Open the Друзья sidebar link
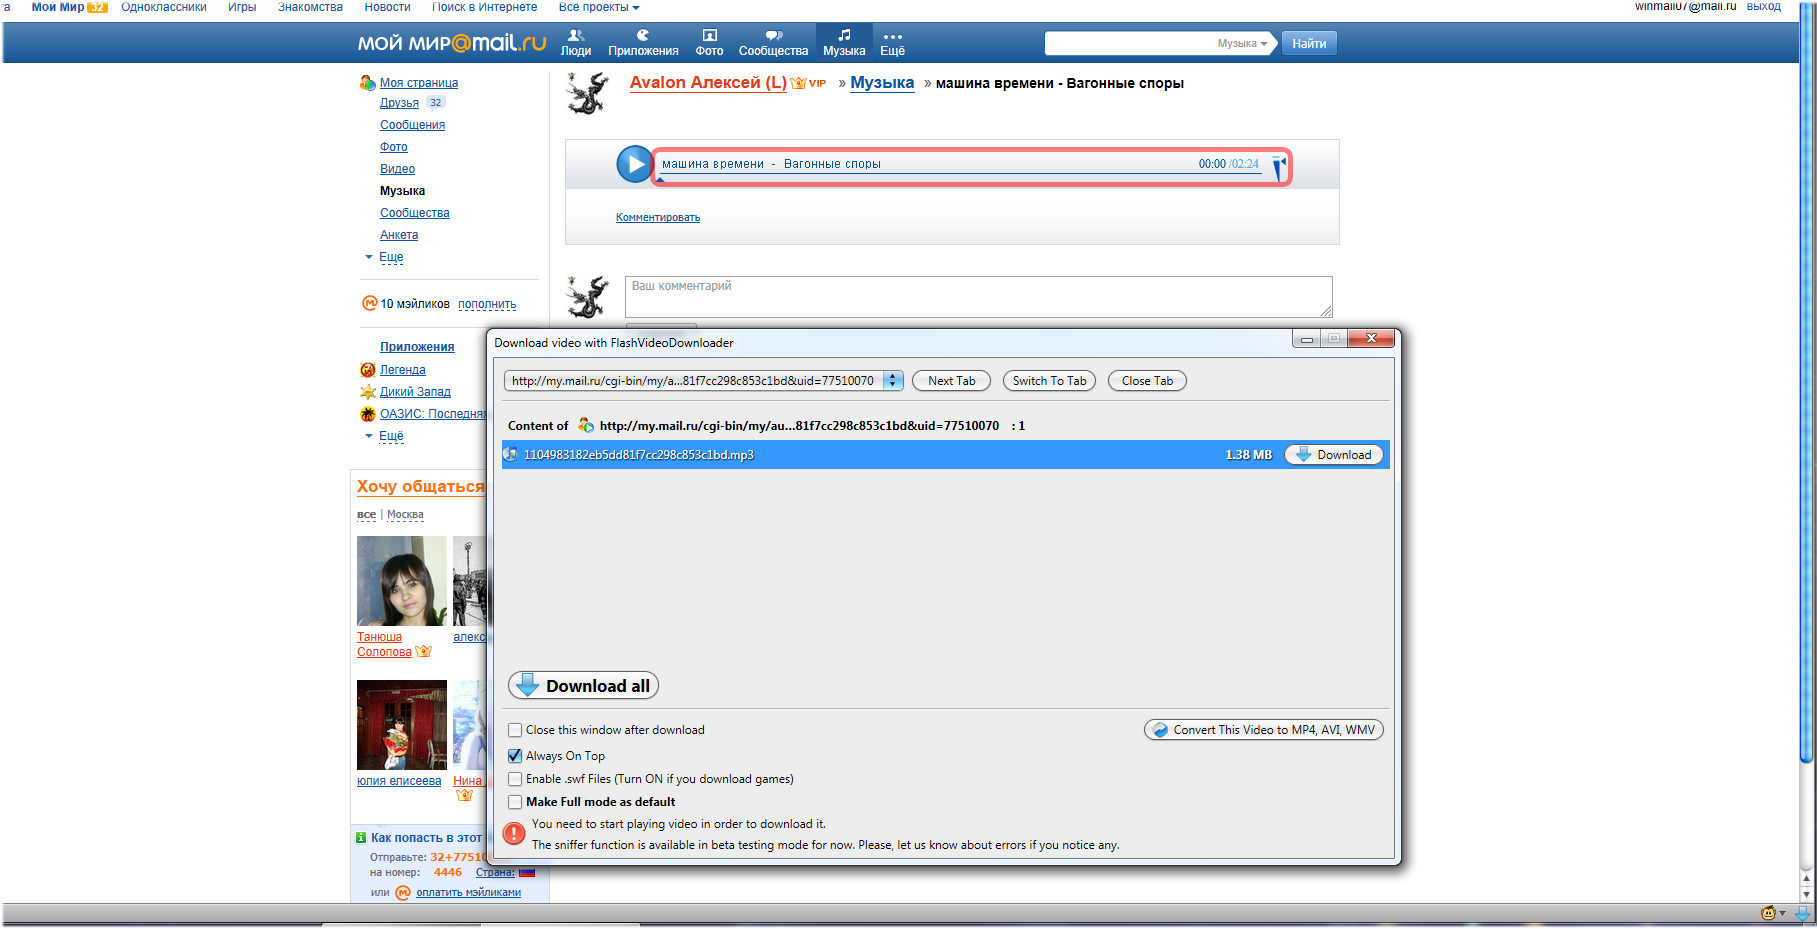1817x929 pixels. tap(399, 103)
